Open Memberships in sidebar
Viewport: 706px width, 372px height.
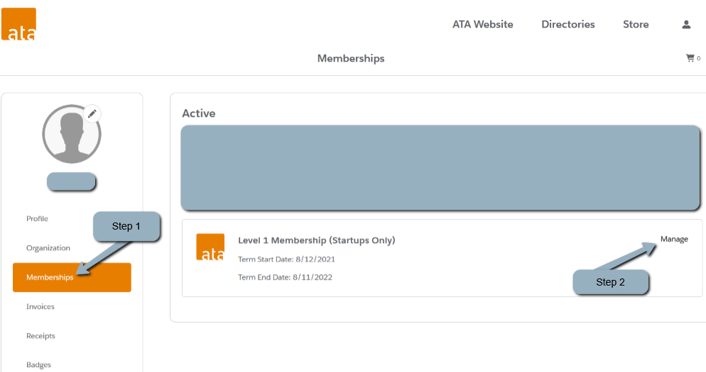[x=72, y=277]
